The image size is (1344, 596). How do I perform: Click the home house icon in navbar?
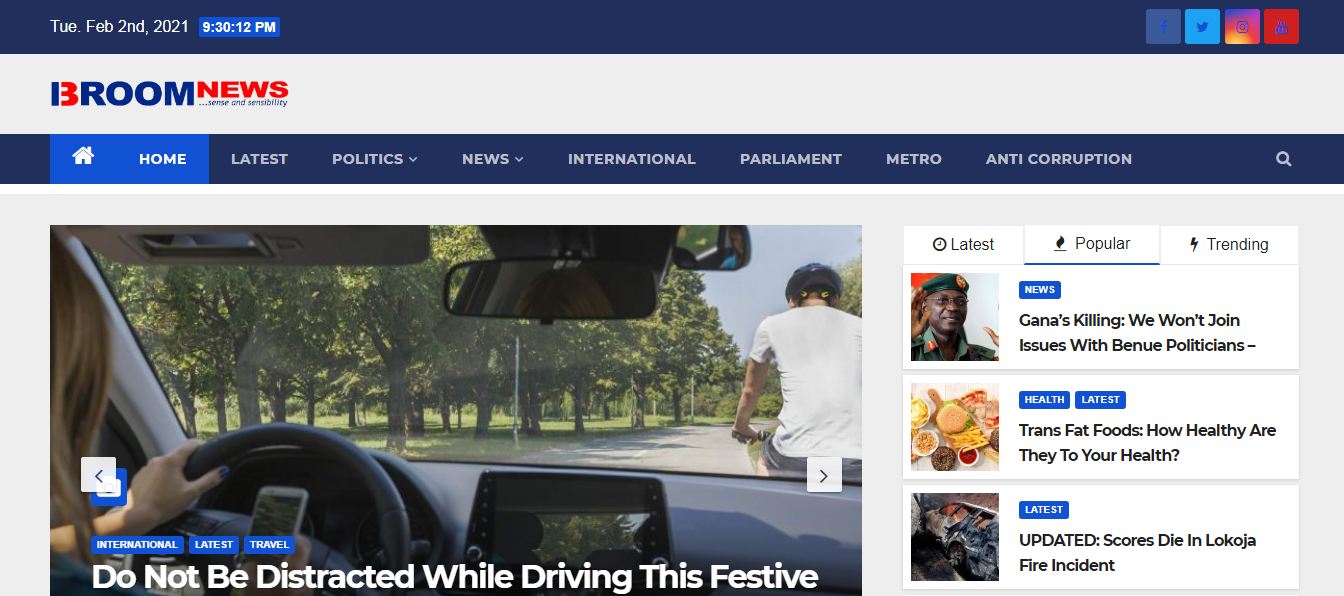(x=83, y=157)
